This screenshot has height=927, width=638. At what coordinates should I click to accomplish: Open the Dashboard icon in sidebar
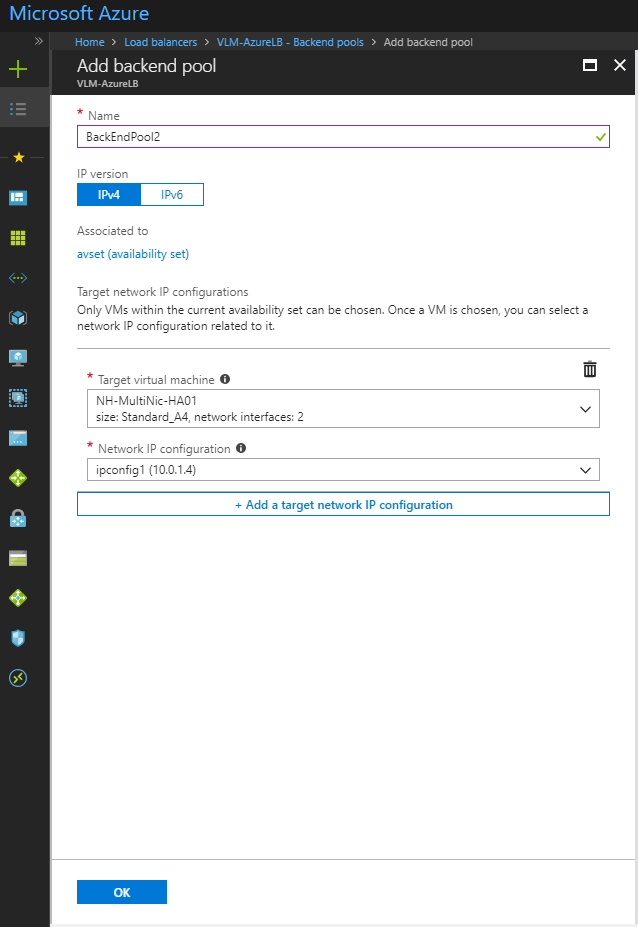click(x=18, y=197)
